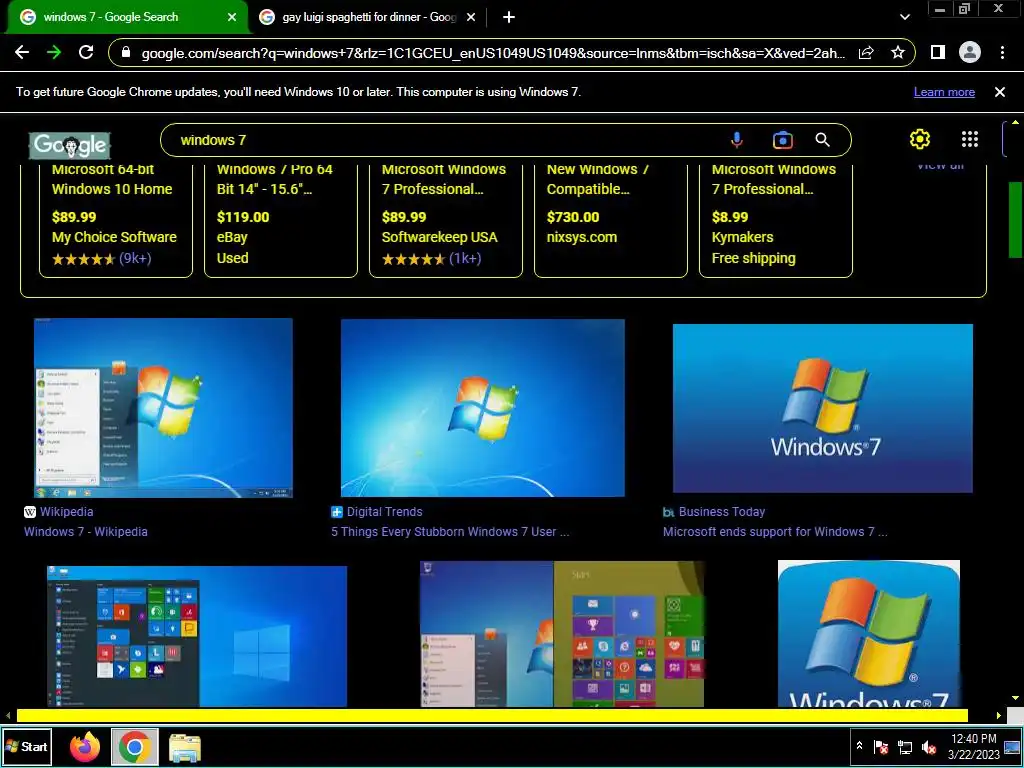Click the green vertical scrollbar thumb
Screen dimensions: 1024x768
pyautogui.click(x=1016, y=219)
